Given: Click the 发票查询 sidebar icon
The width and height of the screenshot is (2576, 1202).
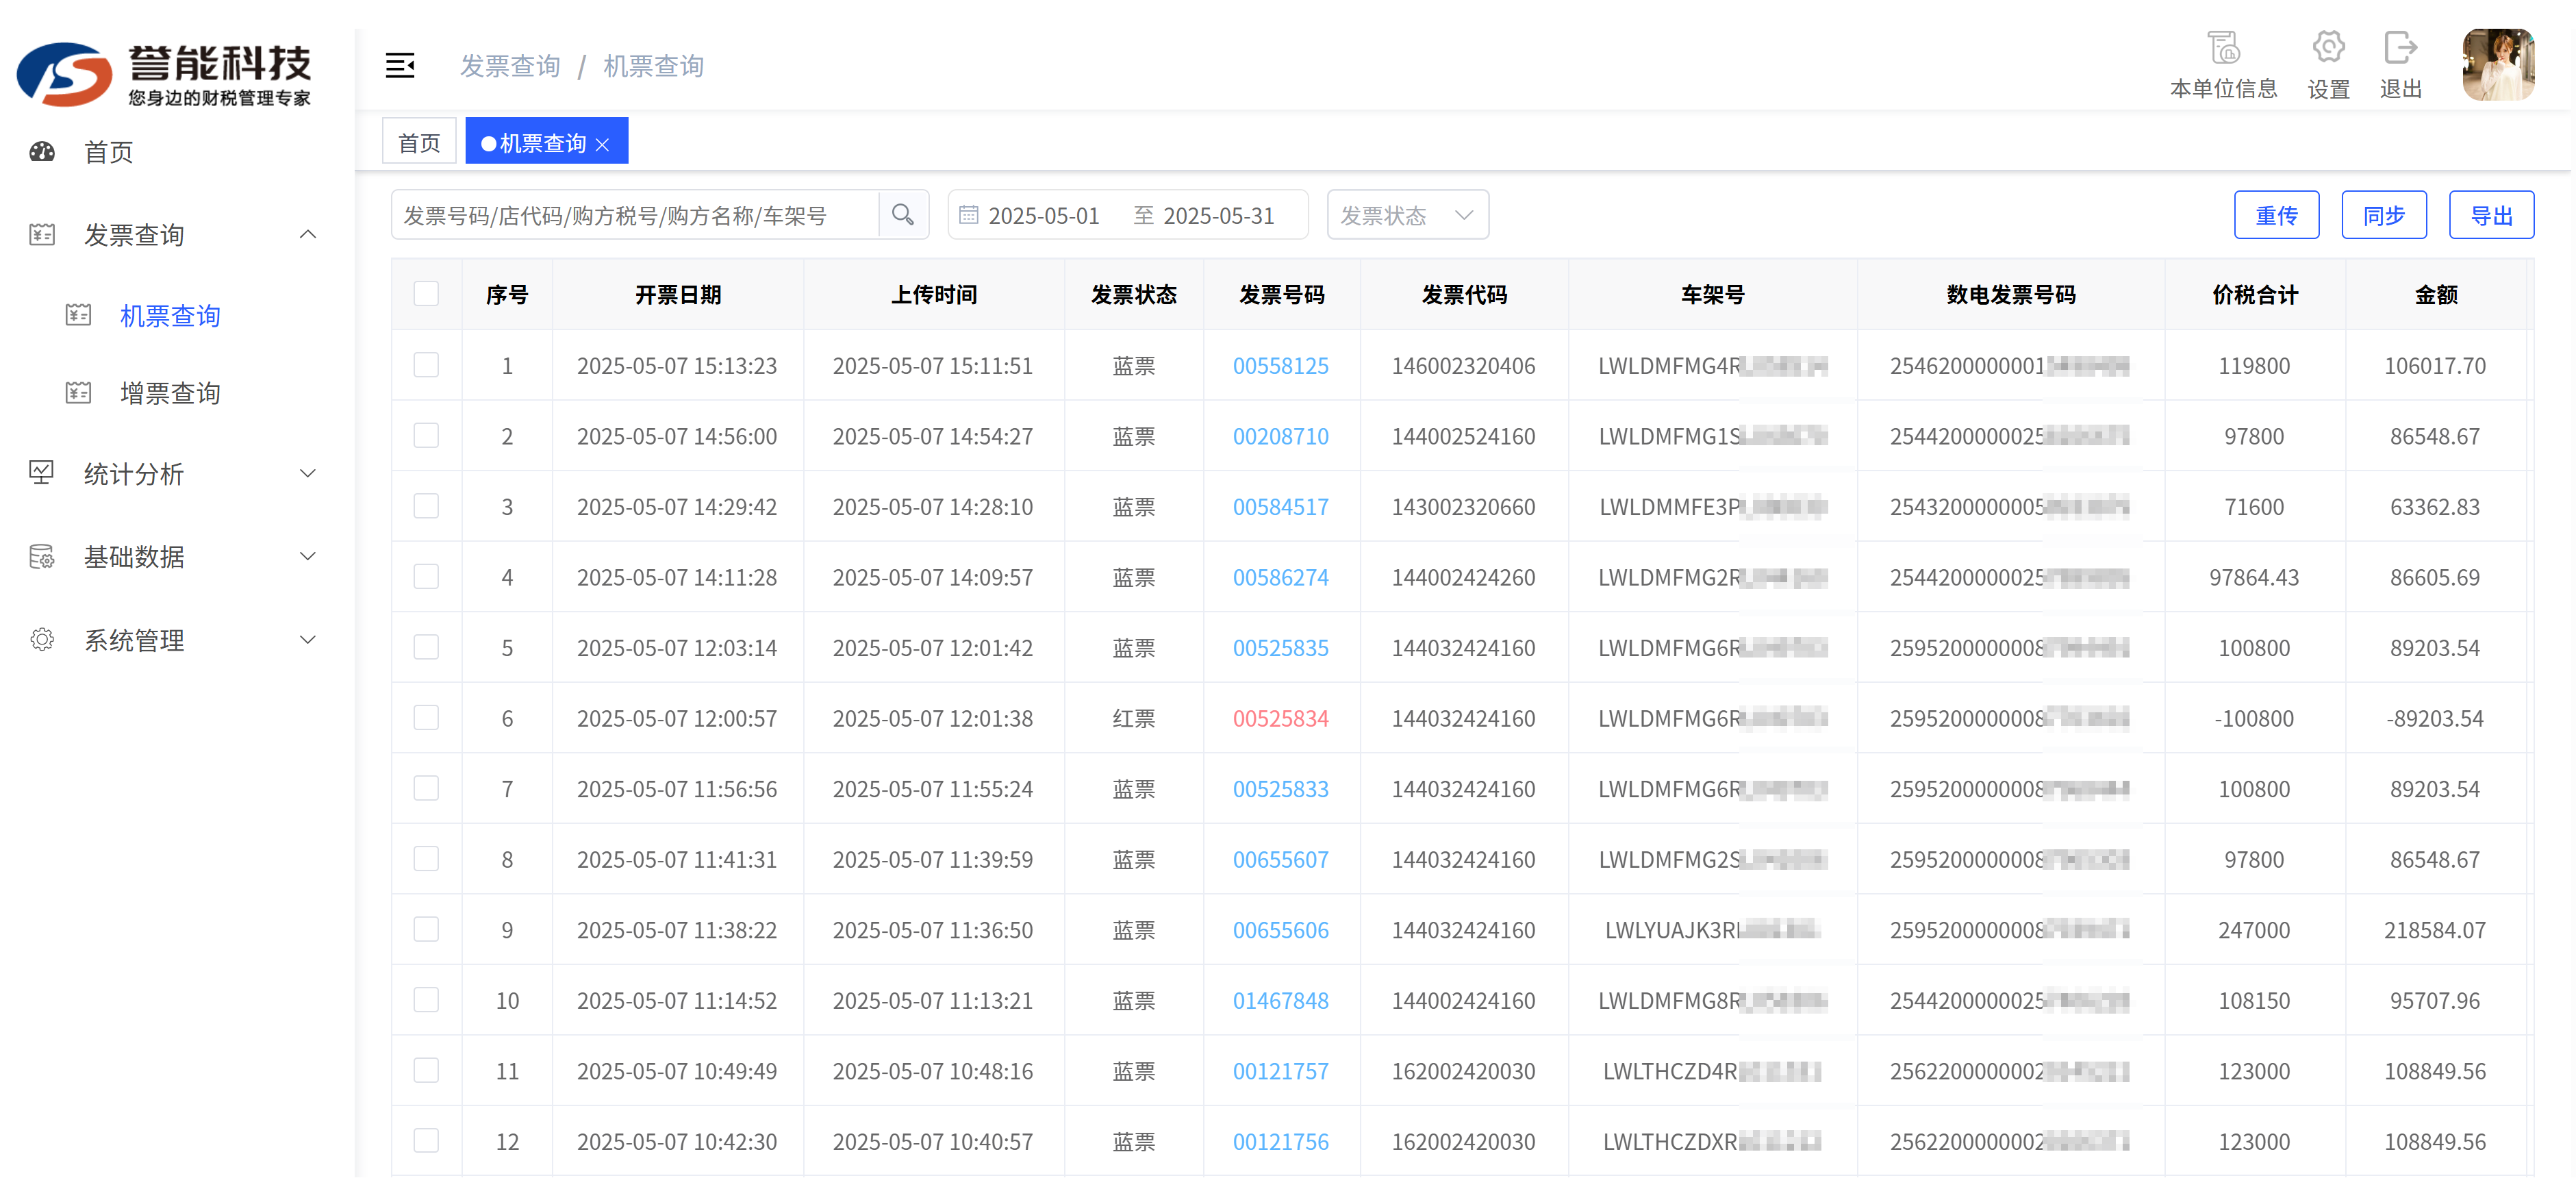Looking at the screenshot, I should 42,235.
